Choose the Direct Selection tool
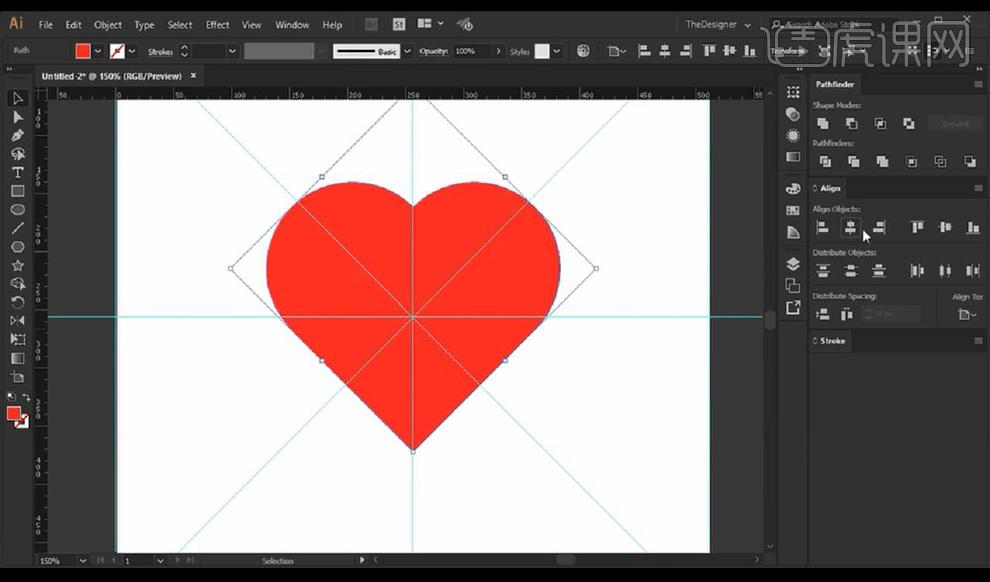Viewport: 990px width, 582px height. (x=18, y=116)
